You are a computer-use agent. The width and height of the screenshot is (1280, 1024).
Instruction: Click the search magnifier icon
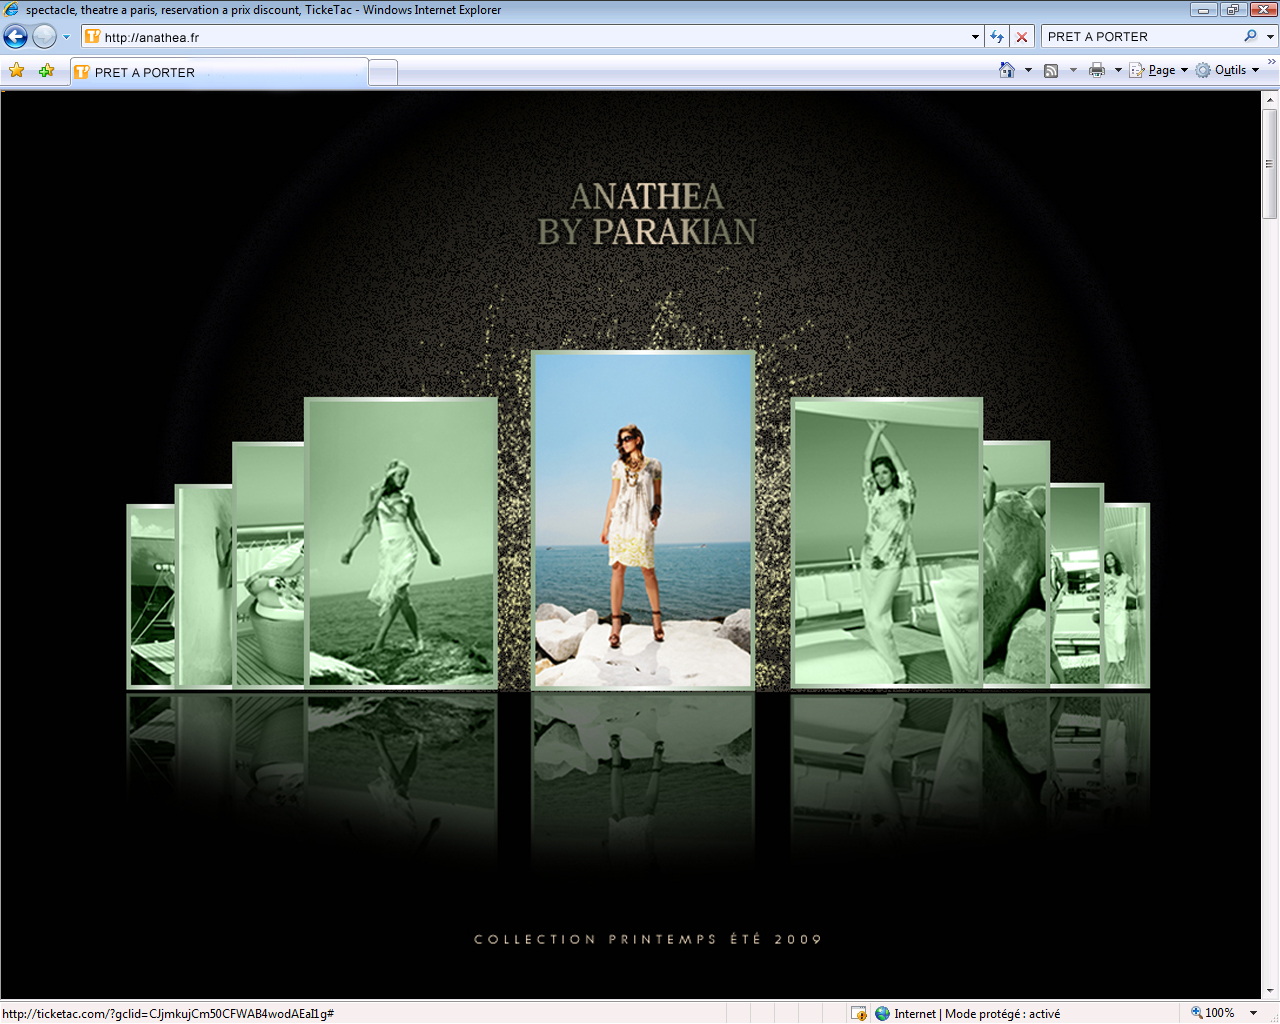(x=1250, y=36)
